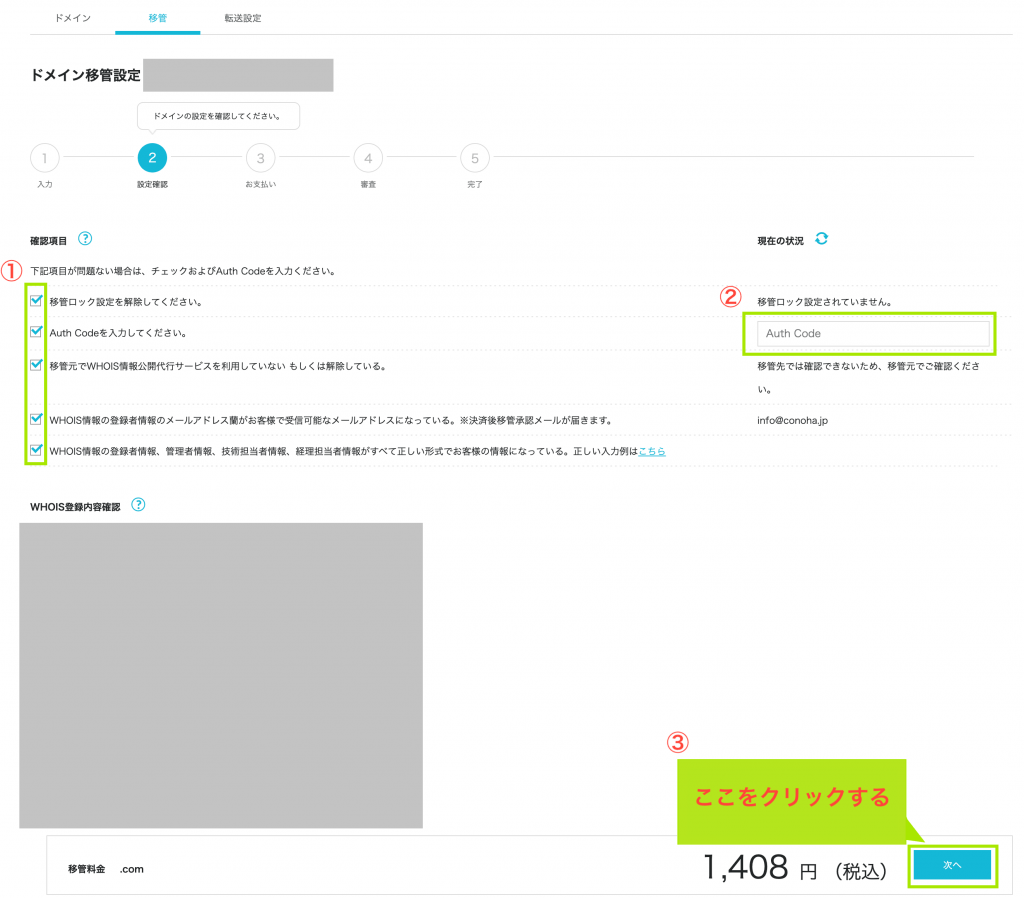
Task: Select the 移管 tab
Action: coord(157,17)
